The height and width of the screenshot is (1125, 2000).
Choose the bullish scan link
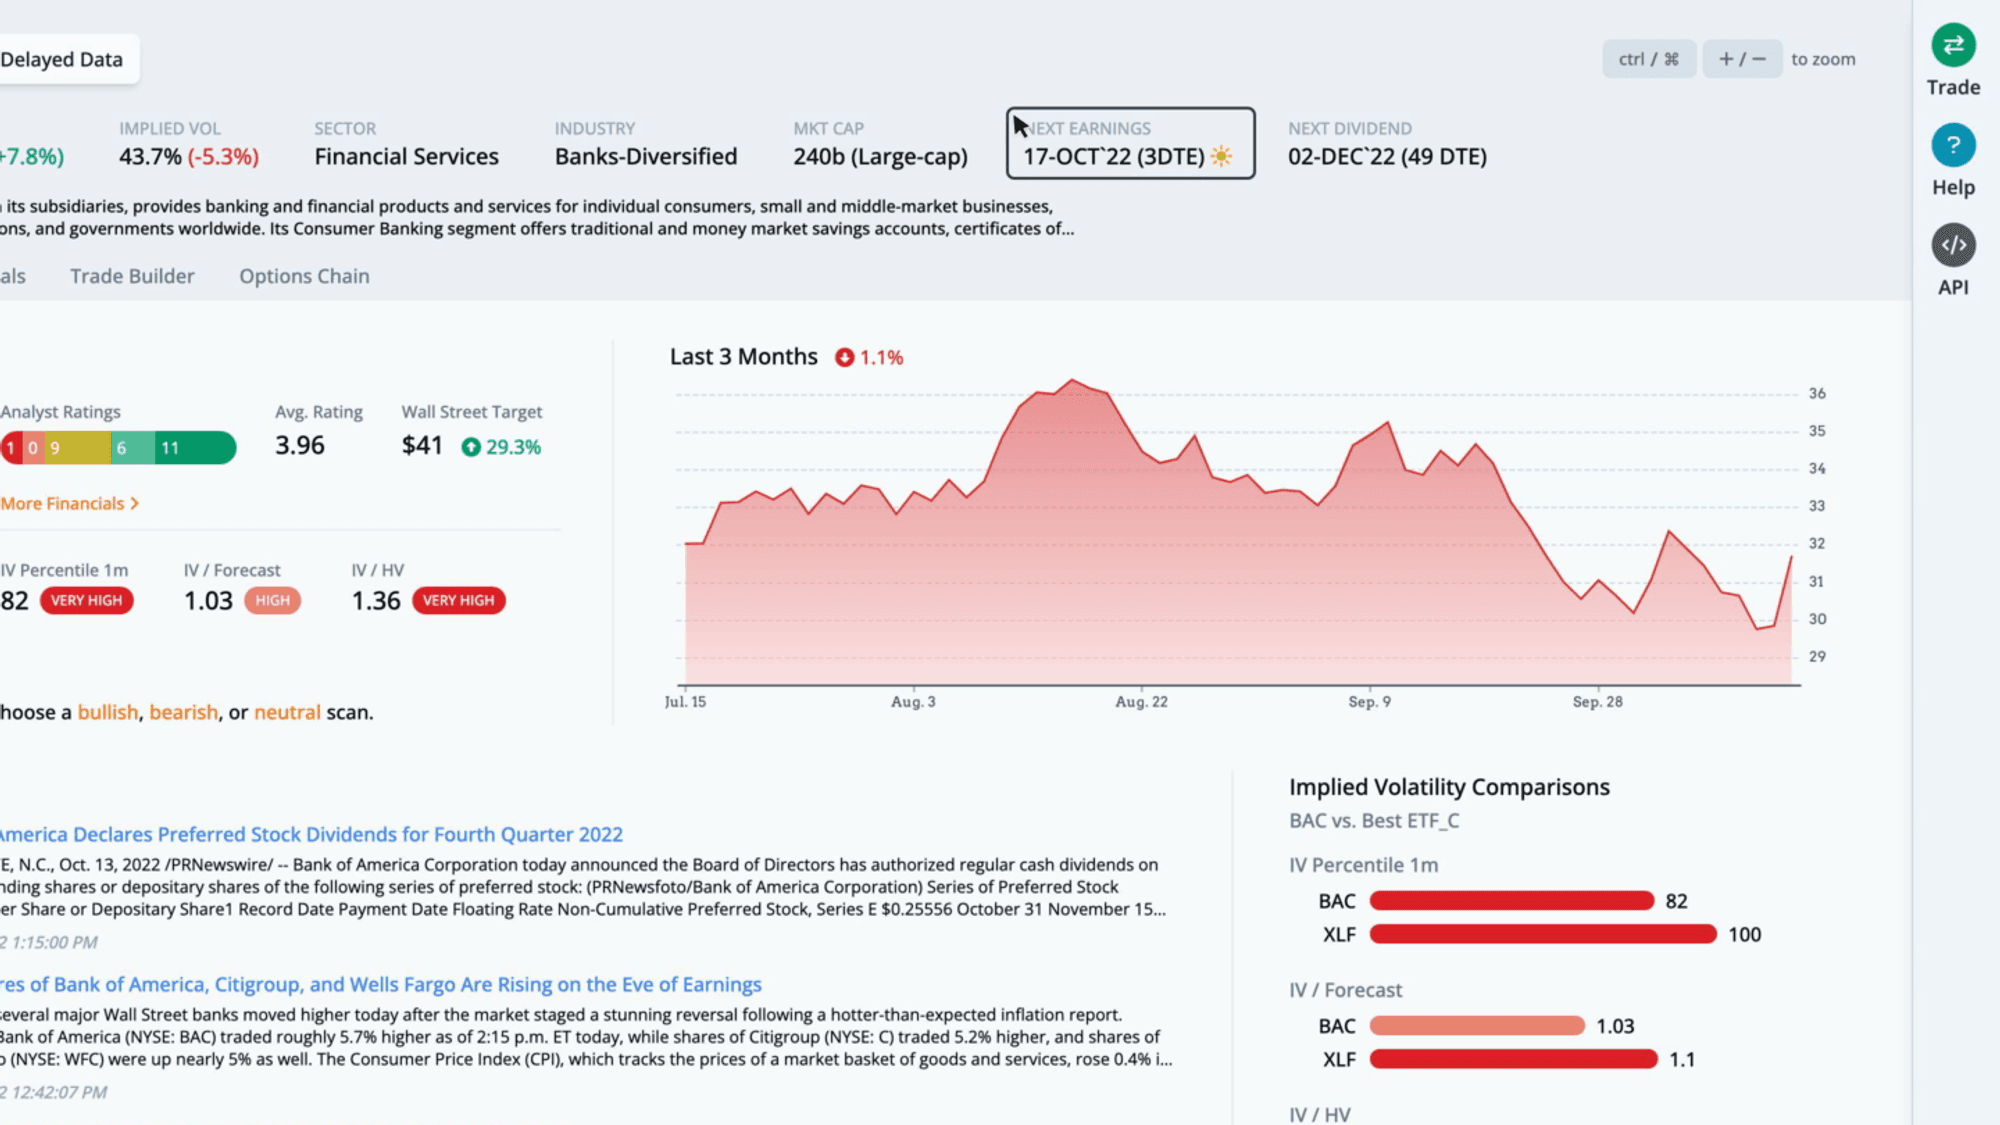[108, 712]
